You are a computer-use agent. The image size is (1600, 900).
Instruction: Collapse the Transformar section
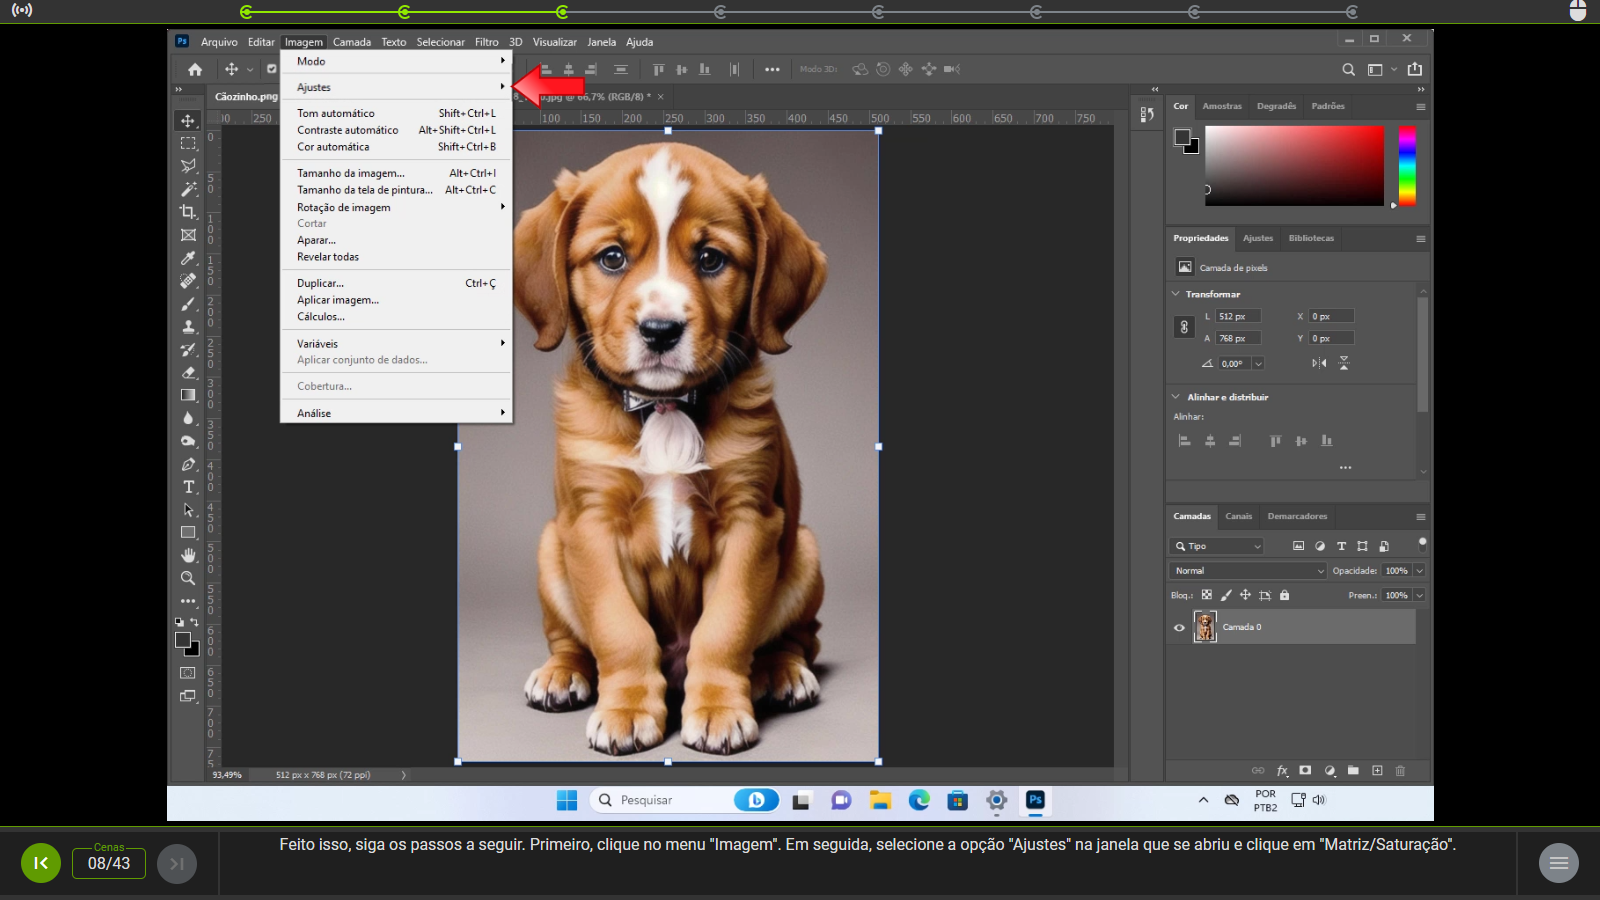coord(1176,294)
